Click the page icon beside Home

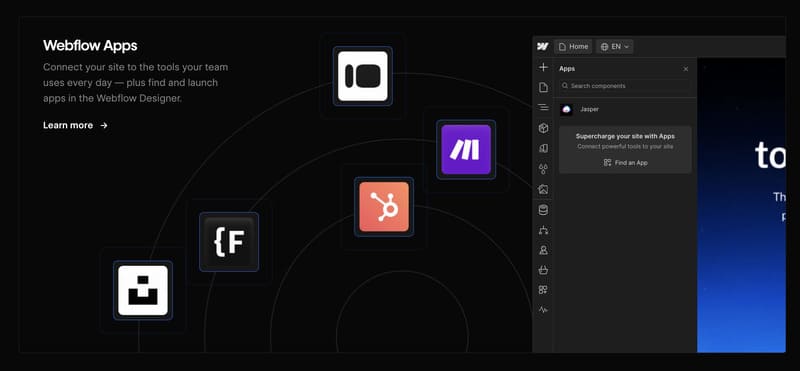(x=562, y=46)
